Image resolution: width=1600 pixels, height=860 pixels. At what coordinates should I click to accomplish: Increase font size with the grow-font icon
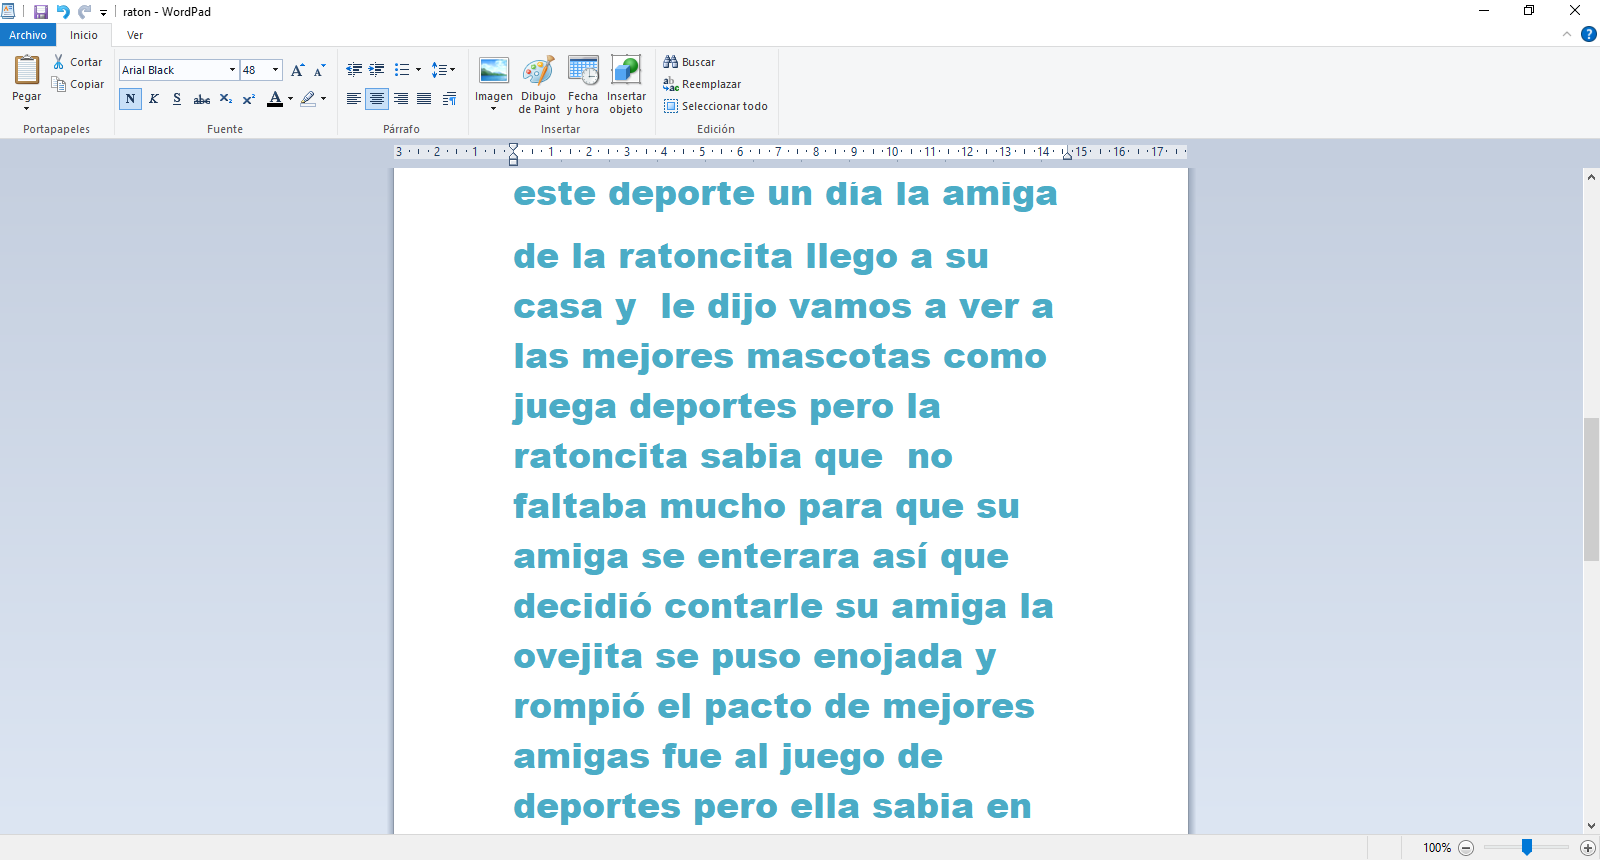297,70
